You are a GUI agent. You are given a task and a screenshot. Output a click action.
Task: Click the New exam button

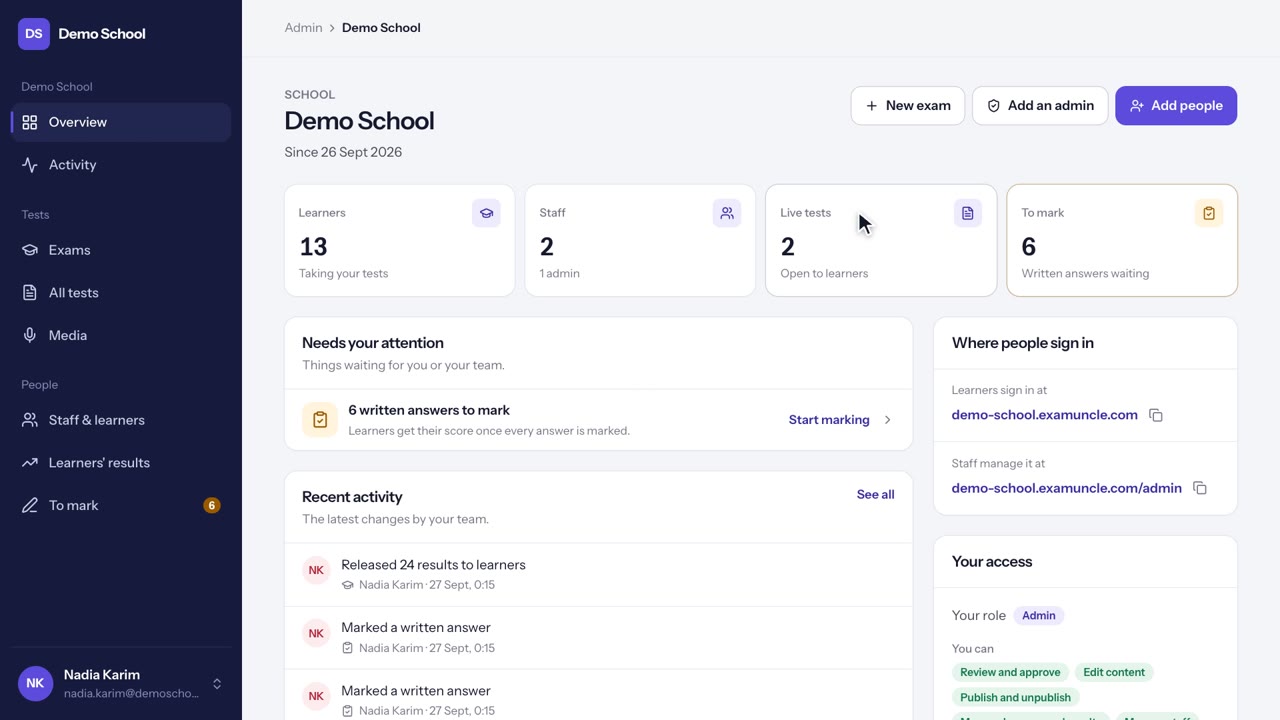tap(908, 106)
